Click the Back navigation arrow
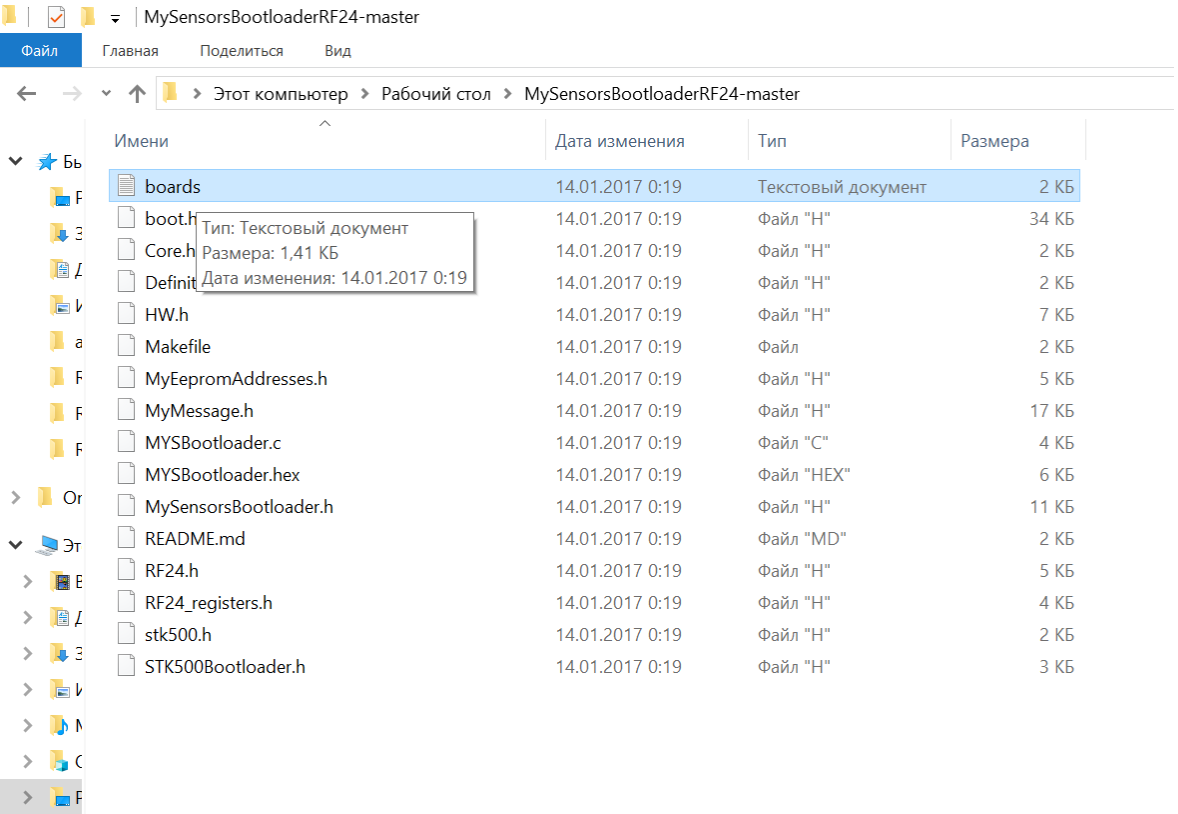This screenshot has width=1178, height=814. pyautogui.click(x=27, y=94)
